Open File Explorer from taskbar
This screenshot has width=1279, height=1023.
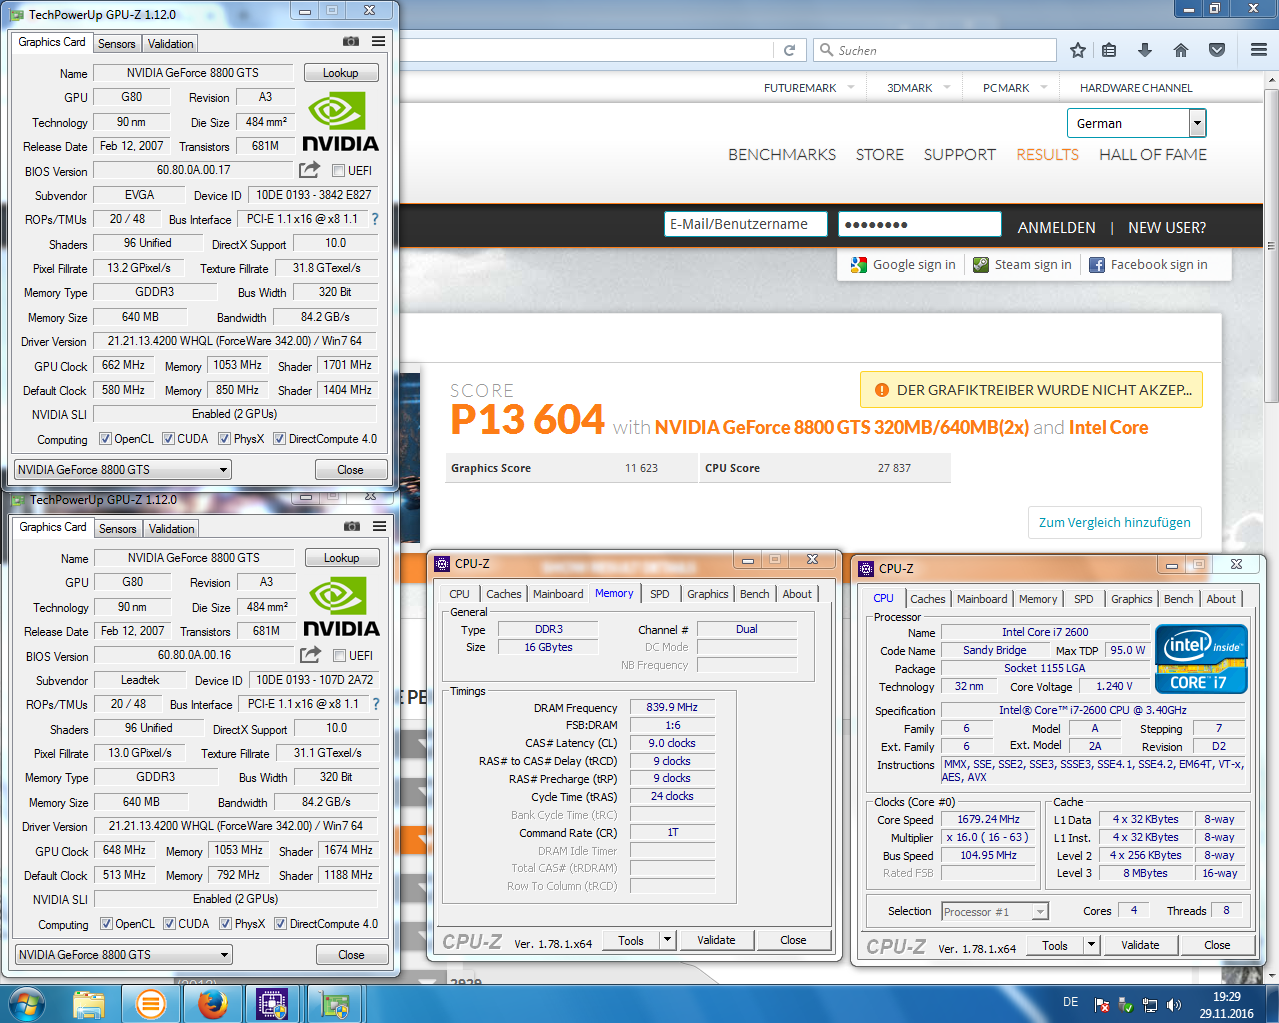pyautogui.click(x=89, y=1004)
